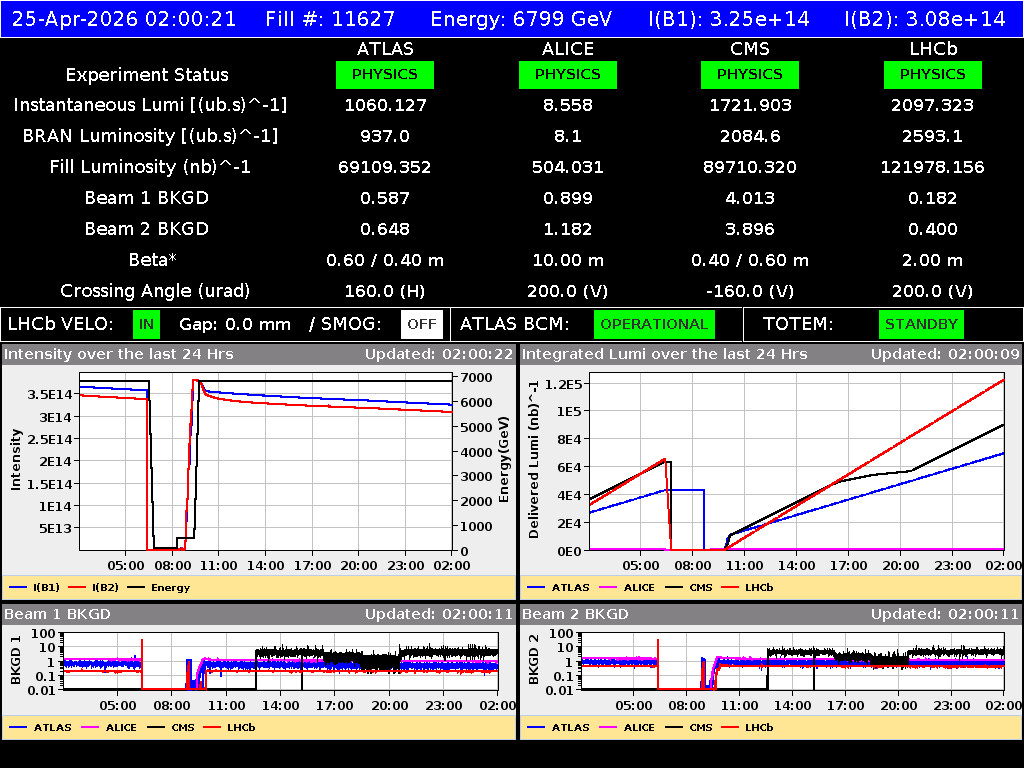Click LHCb legend in Integrated Lumi chart
Viewport: 1024px width, 768px height.
[x=747, y=587]
